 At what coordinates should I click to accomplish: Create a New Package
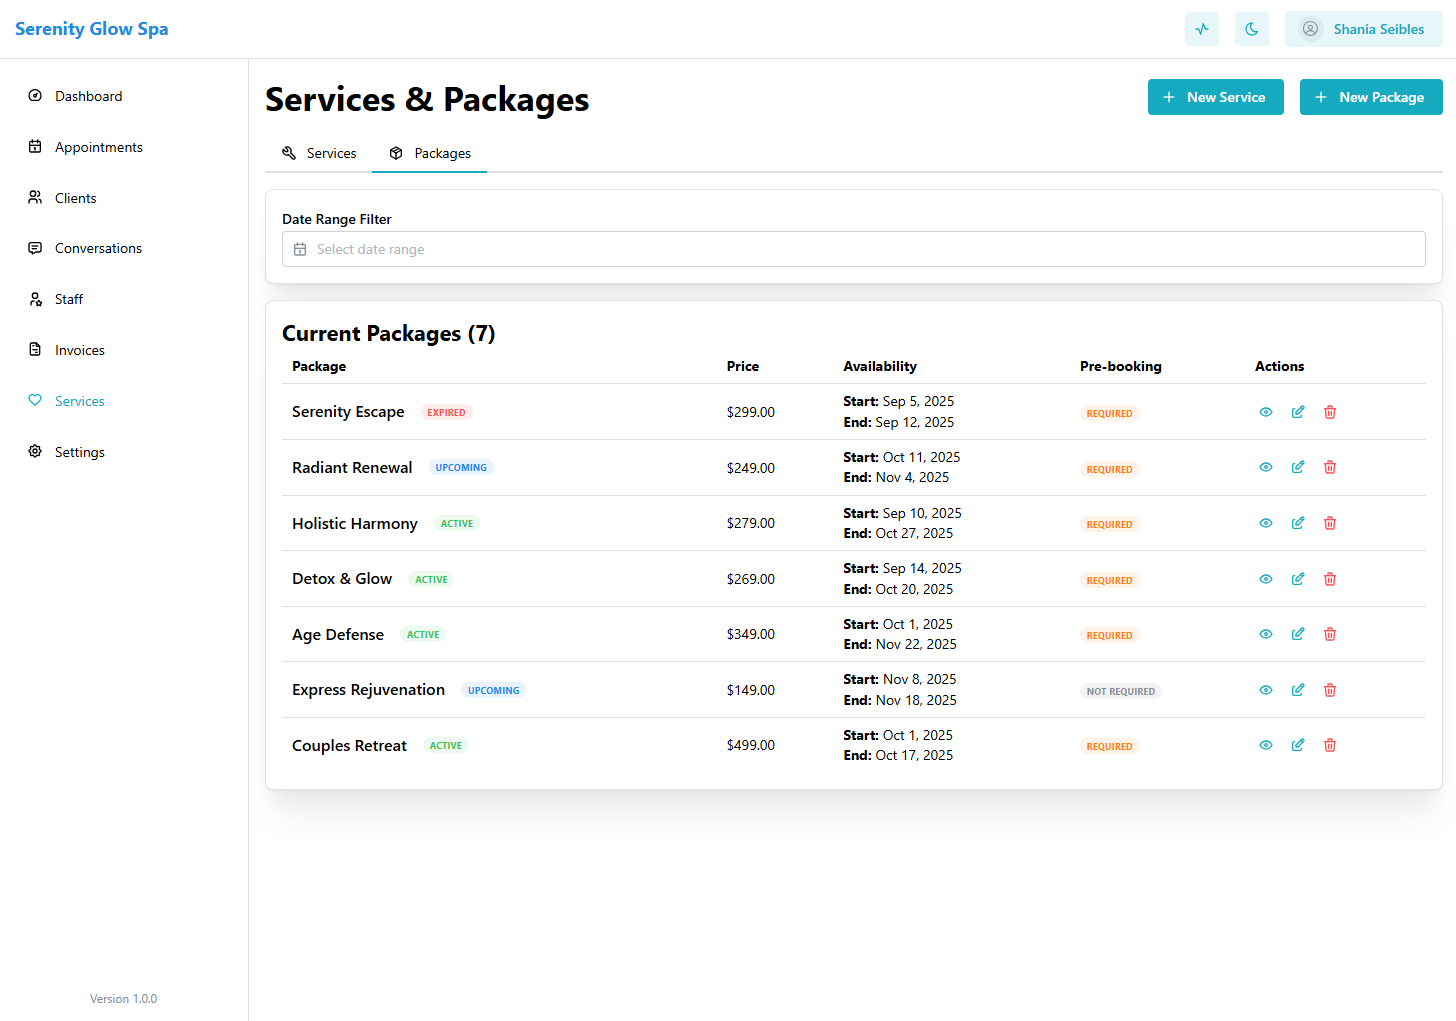1370,97
